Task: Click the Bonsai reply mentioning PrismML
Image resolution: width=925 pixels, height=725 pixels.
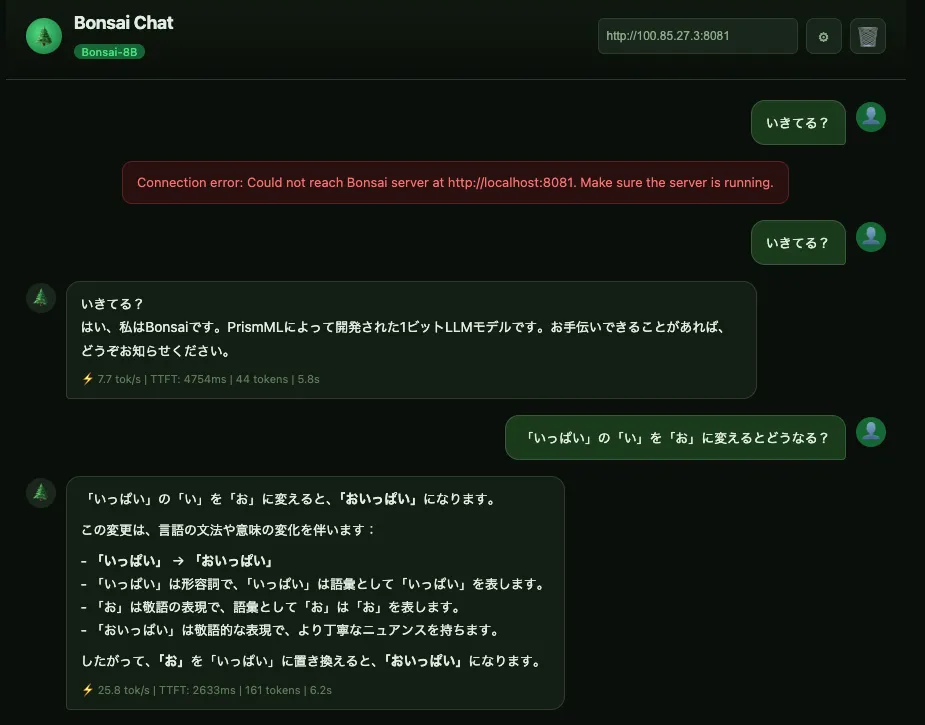Action: [410, 328]
